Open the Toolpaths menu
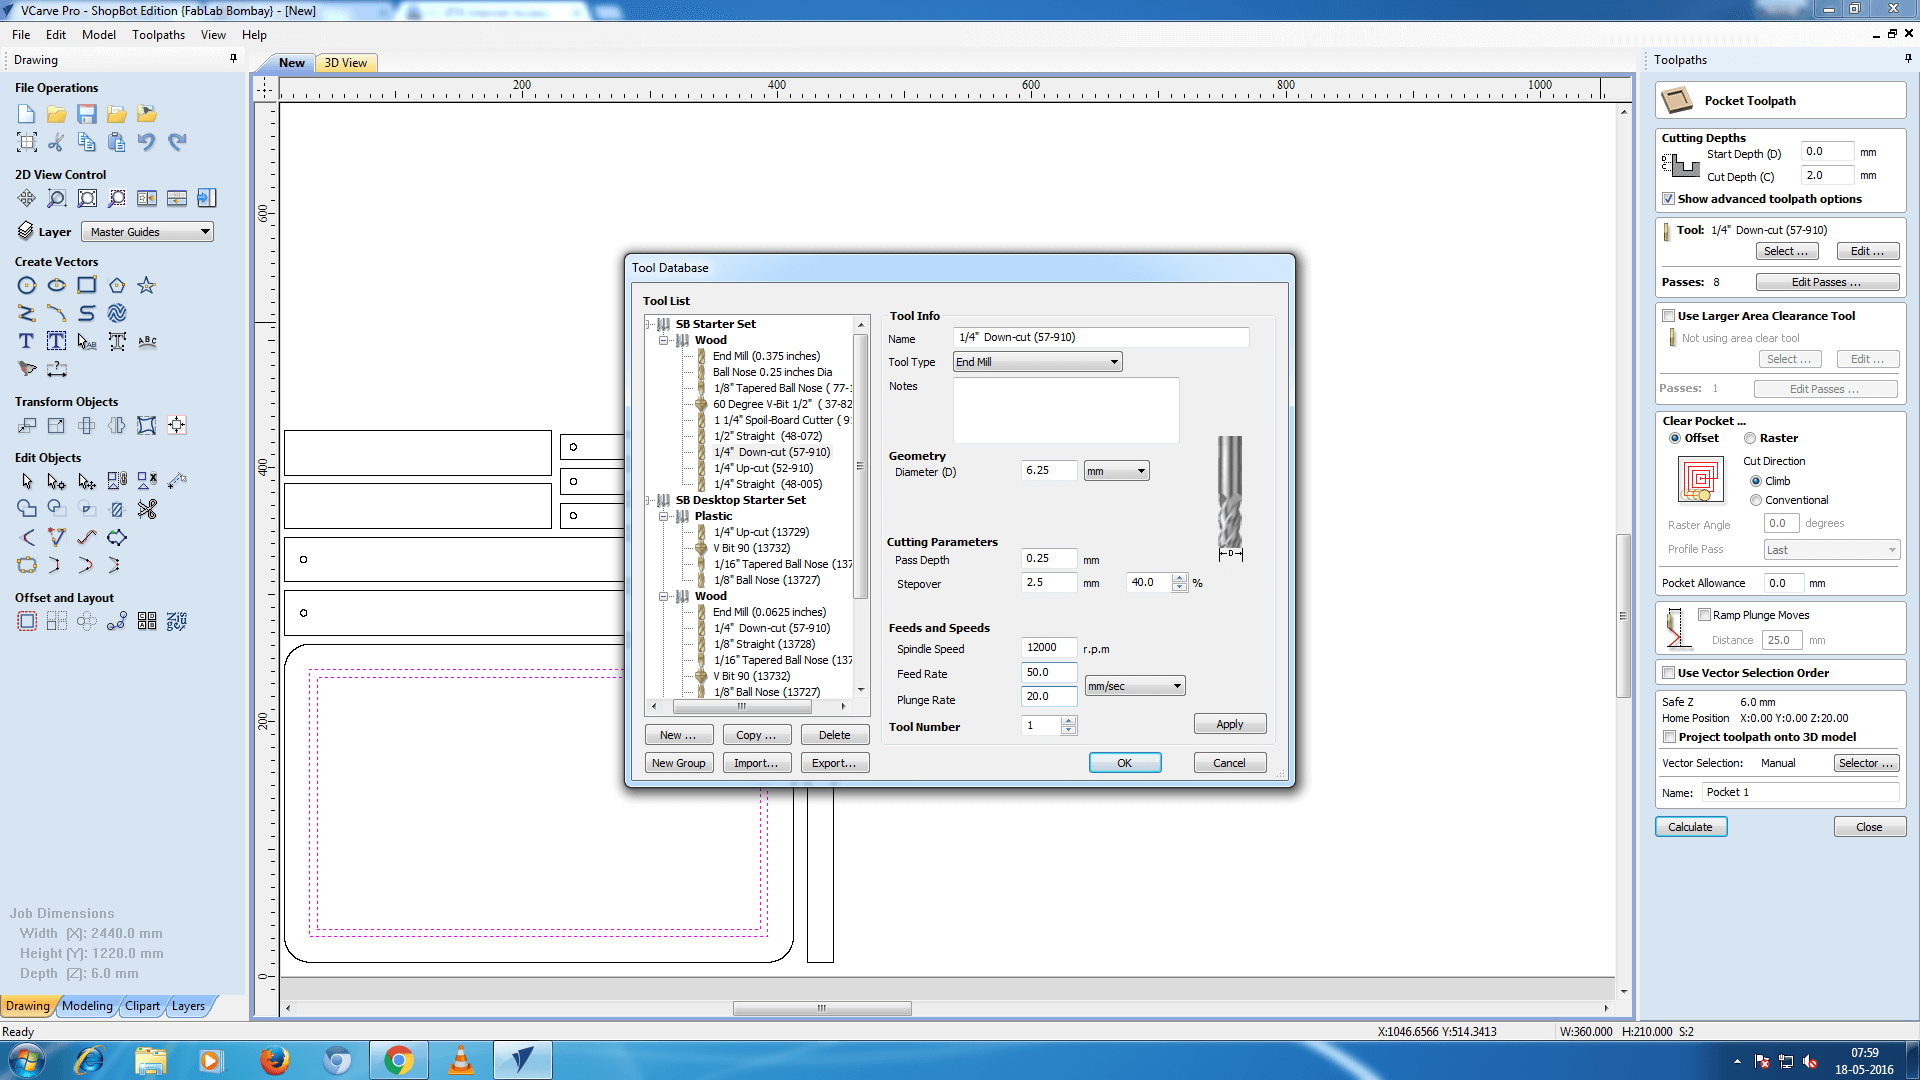The image size is (1920, 1080). (158, 35)
